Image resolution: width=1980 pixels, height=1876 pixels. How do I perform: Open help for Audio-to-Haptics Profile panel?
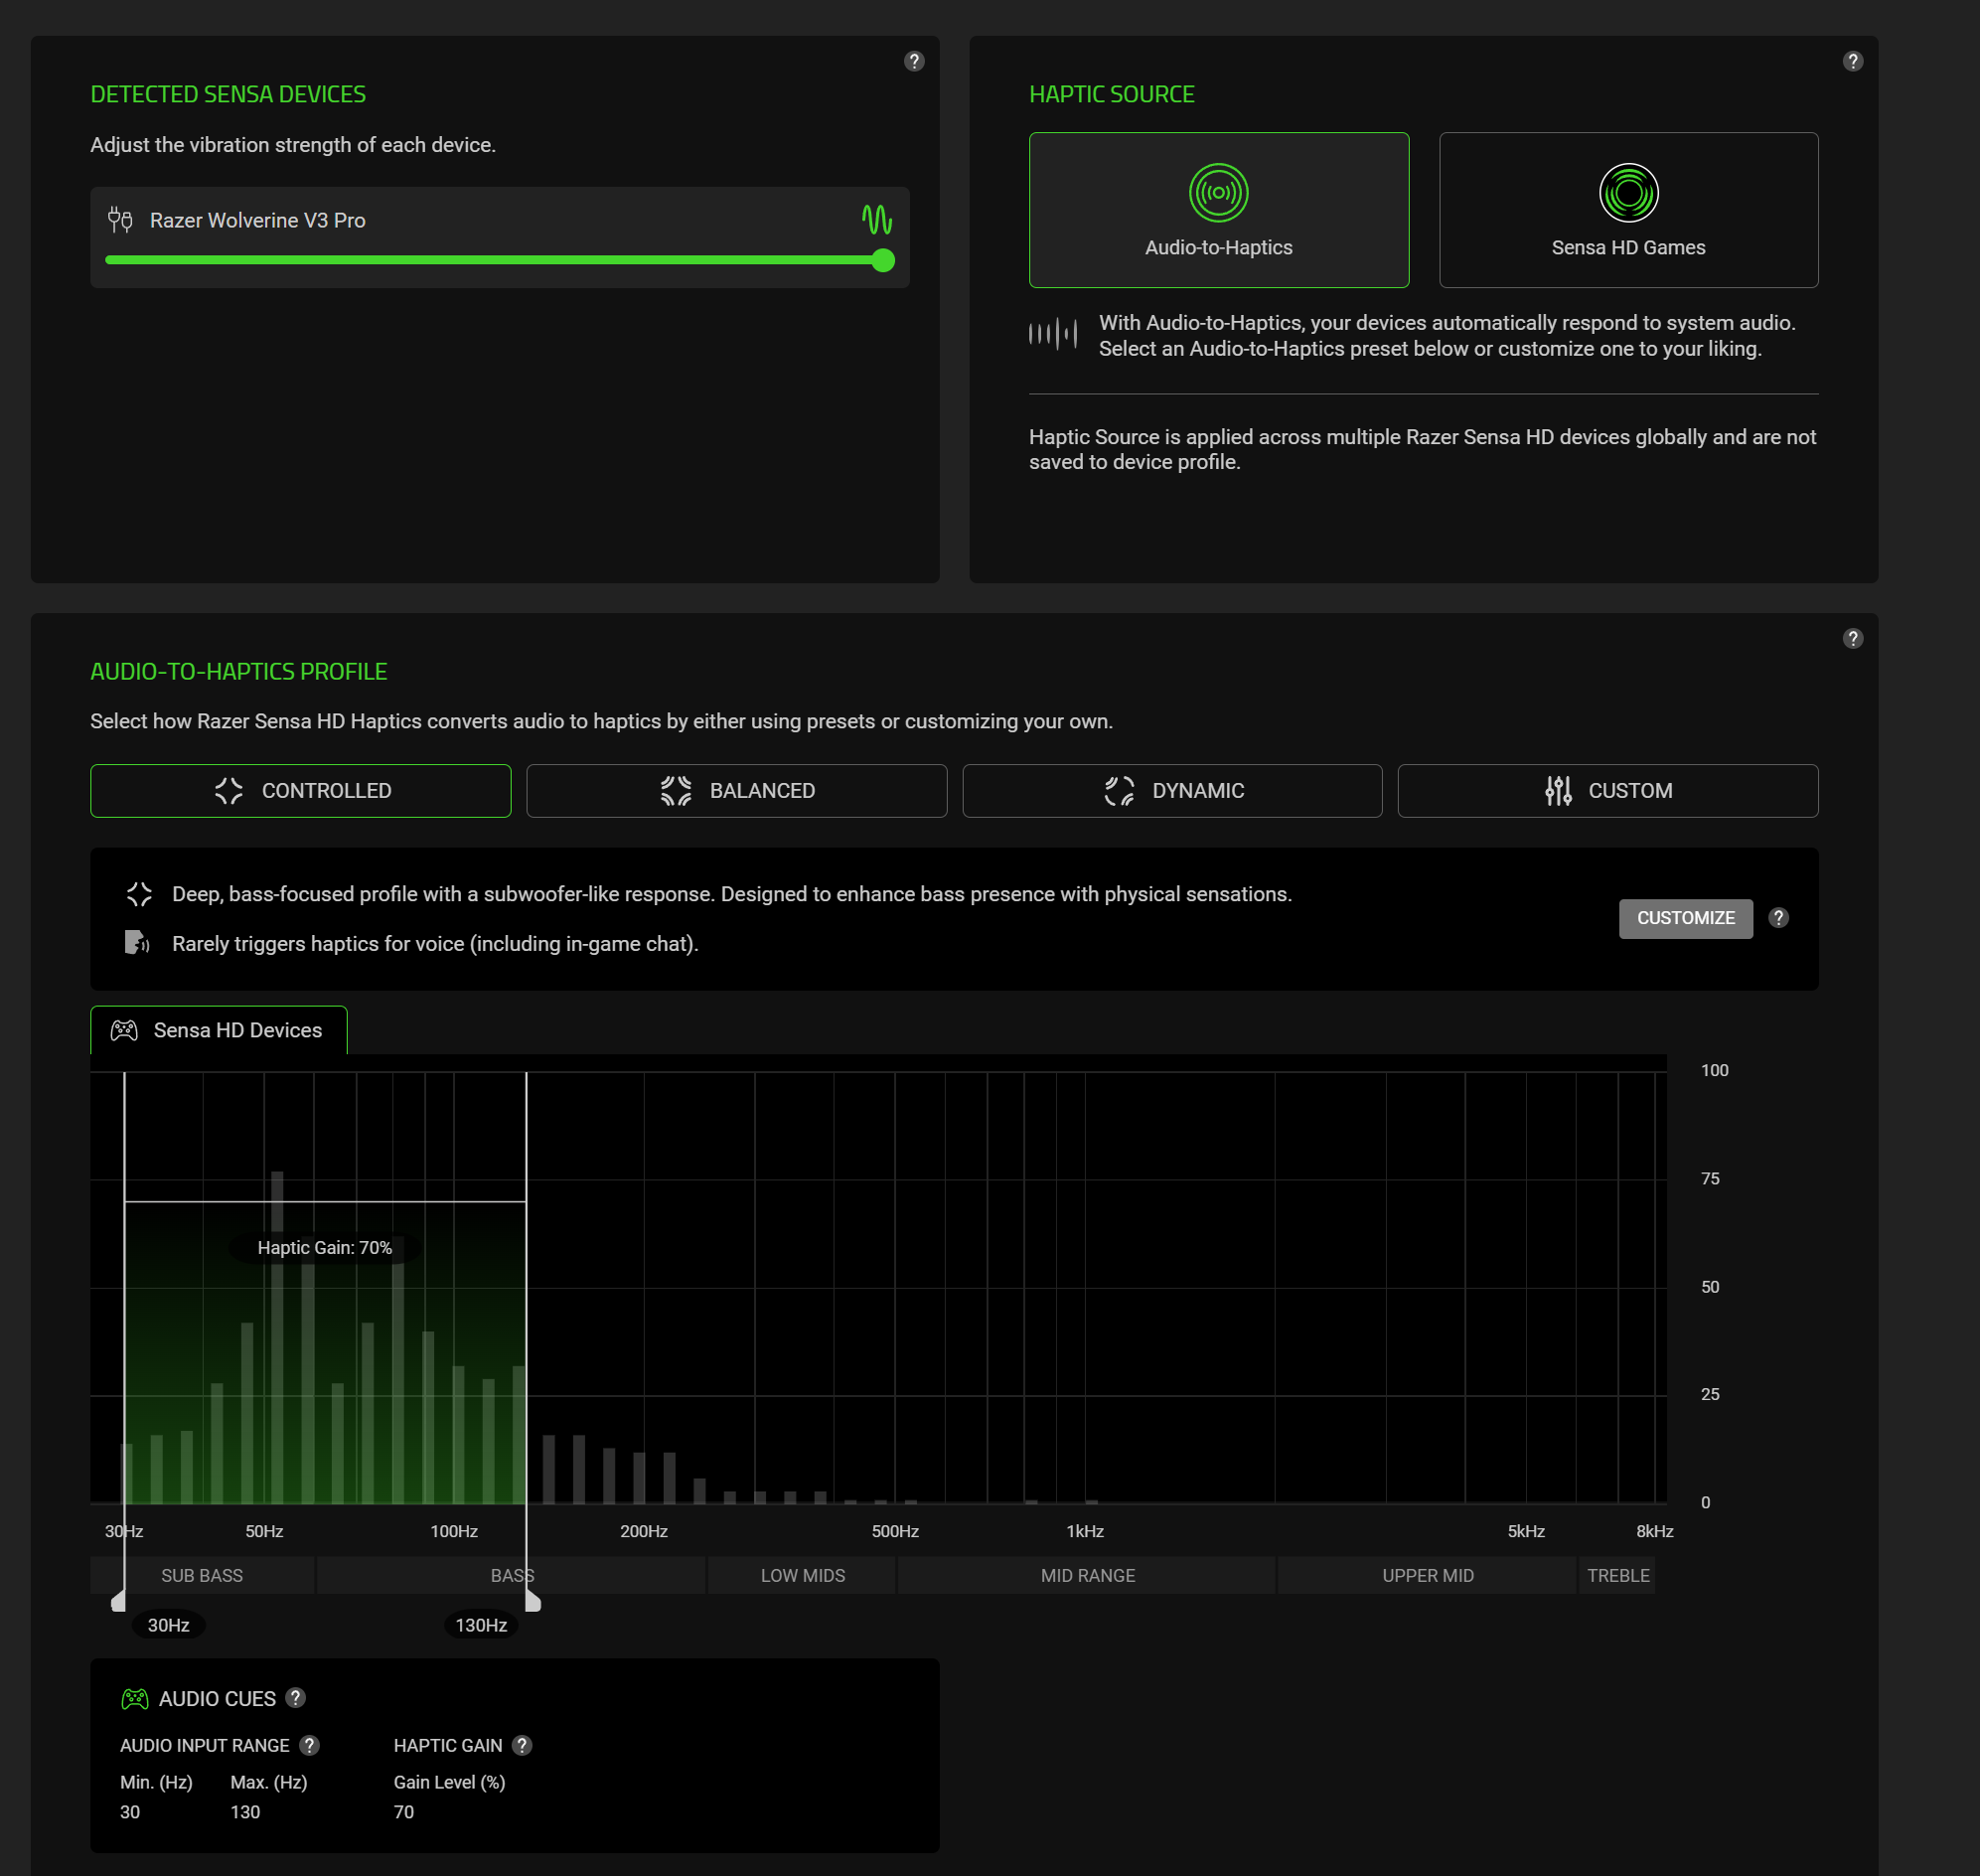point(1853,638)
